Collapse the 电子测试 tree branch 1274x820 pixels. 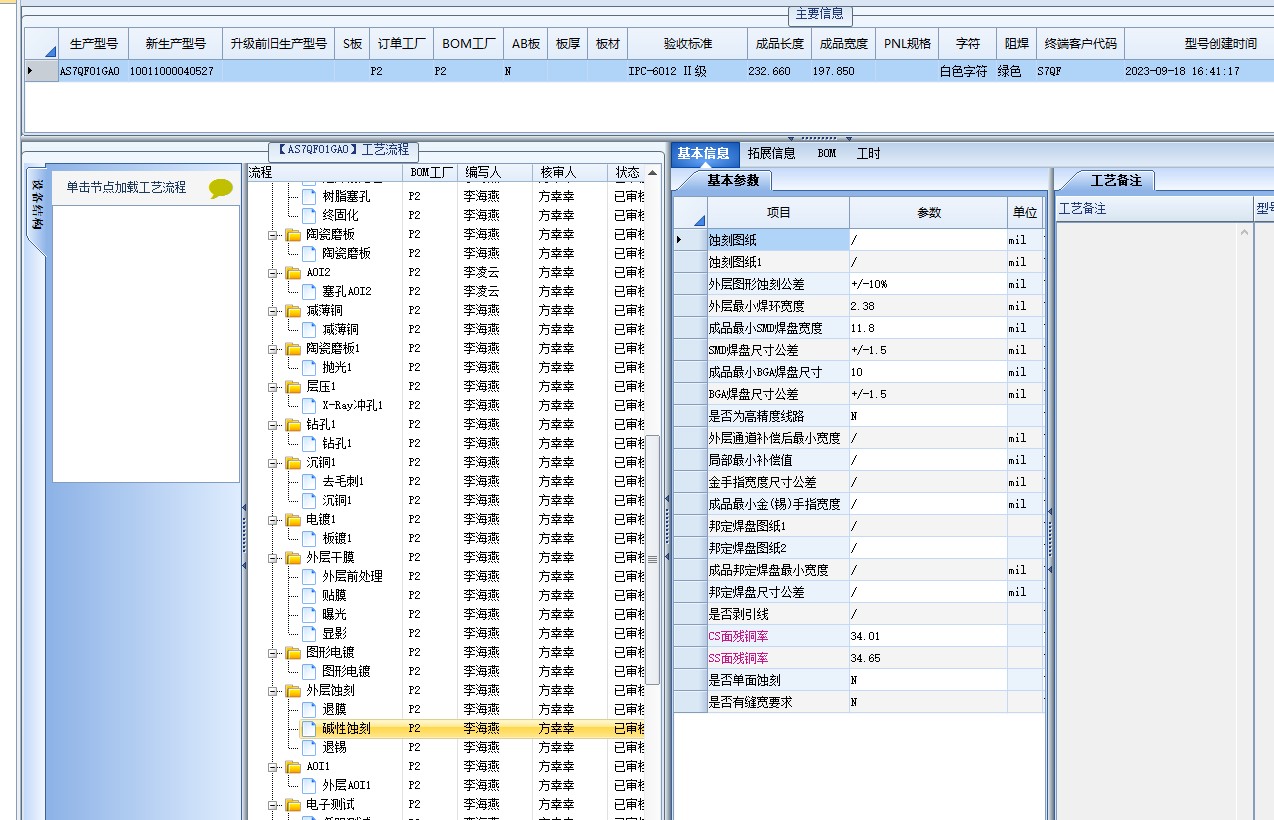tap(274, 804)
